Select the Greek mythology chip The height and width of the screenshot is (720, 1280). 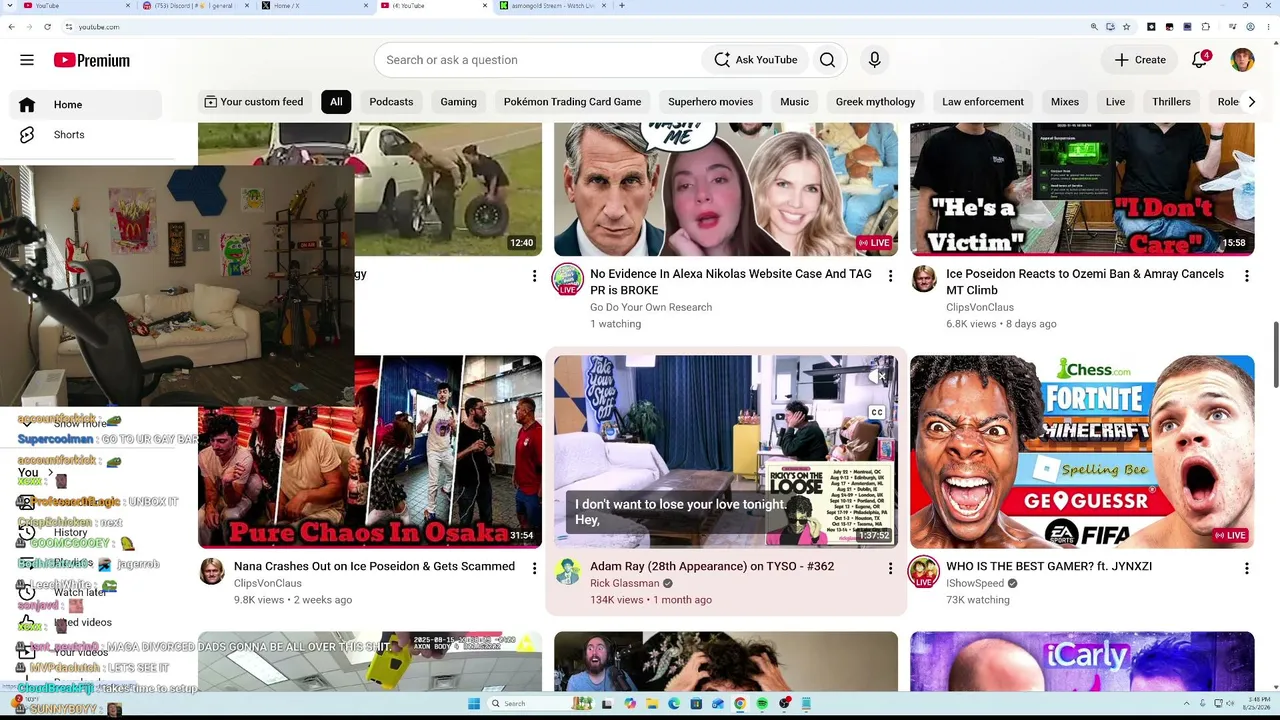point(876,102)
